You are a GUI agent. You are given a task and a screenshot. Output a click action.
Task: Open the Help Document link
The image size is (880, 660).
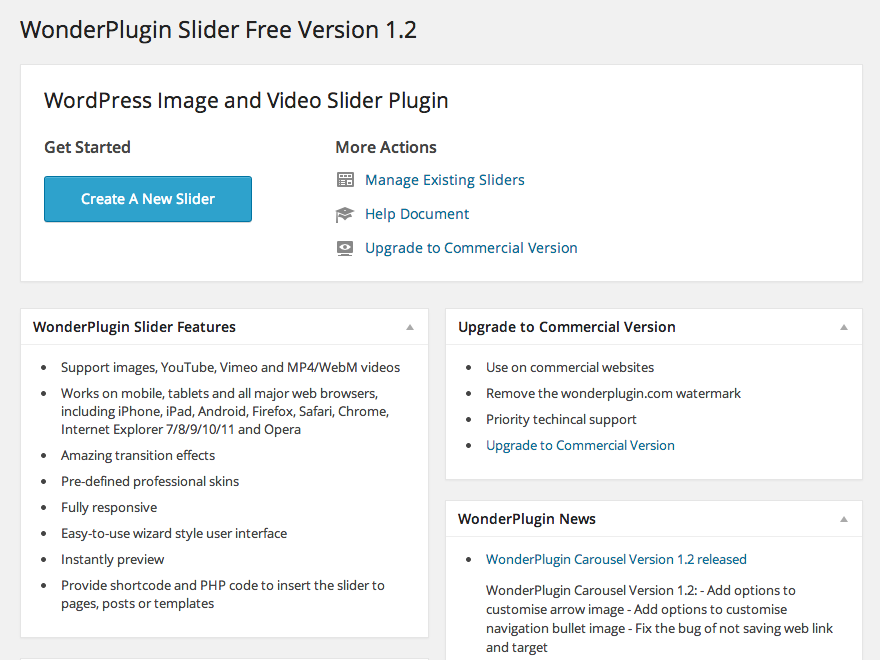pyautogui.click(x=416, y=214)
